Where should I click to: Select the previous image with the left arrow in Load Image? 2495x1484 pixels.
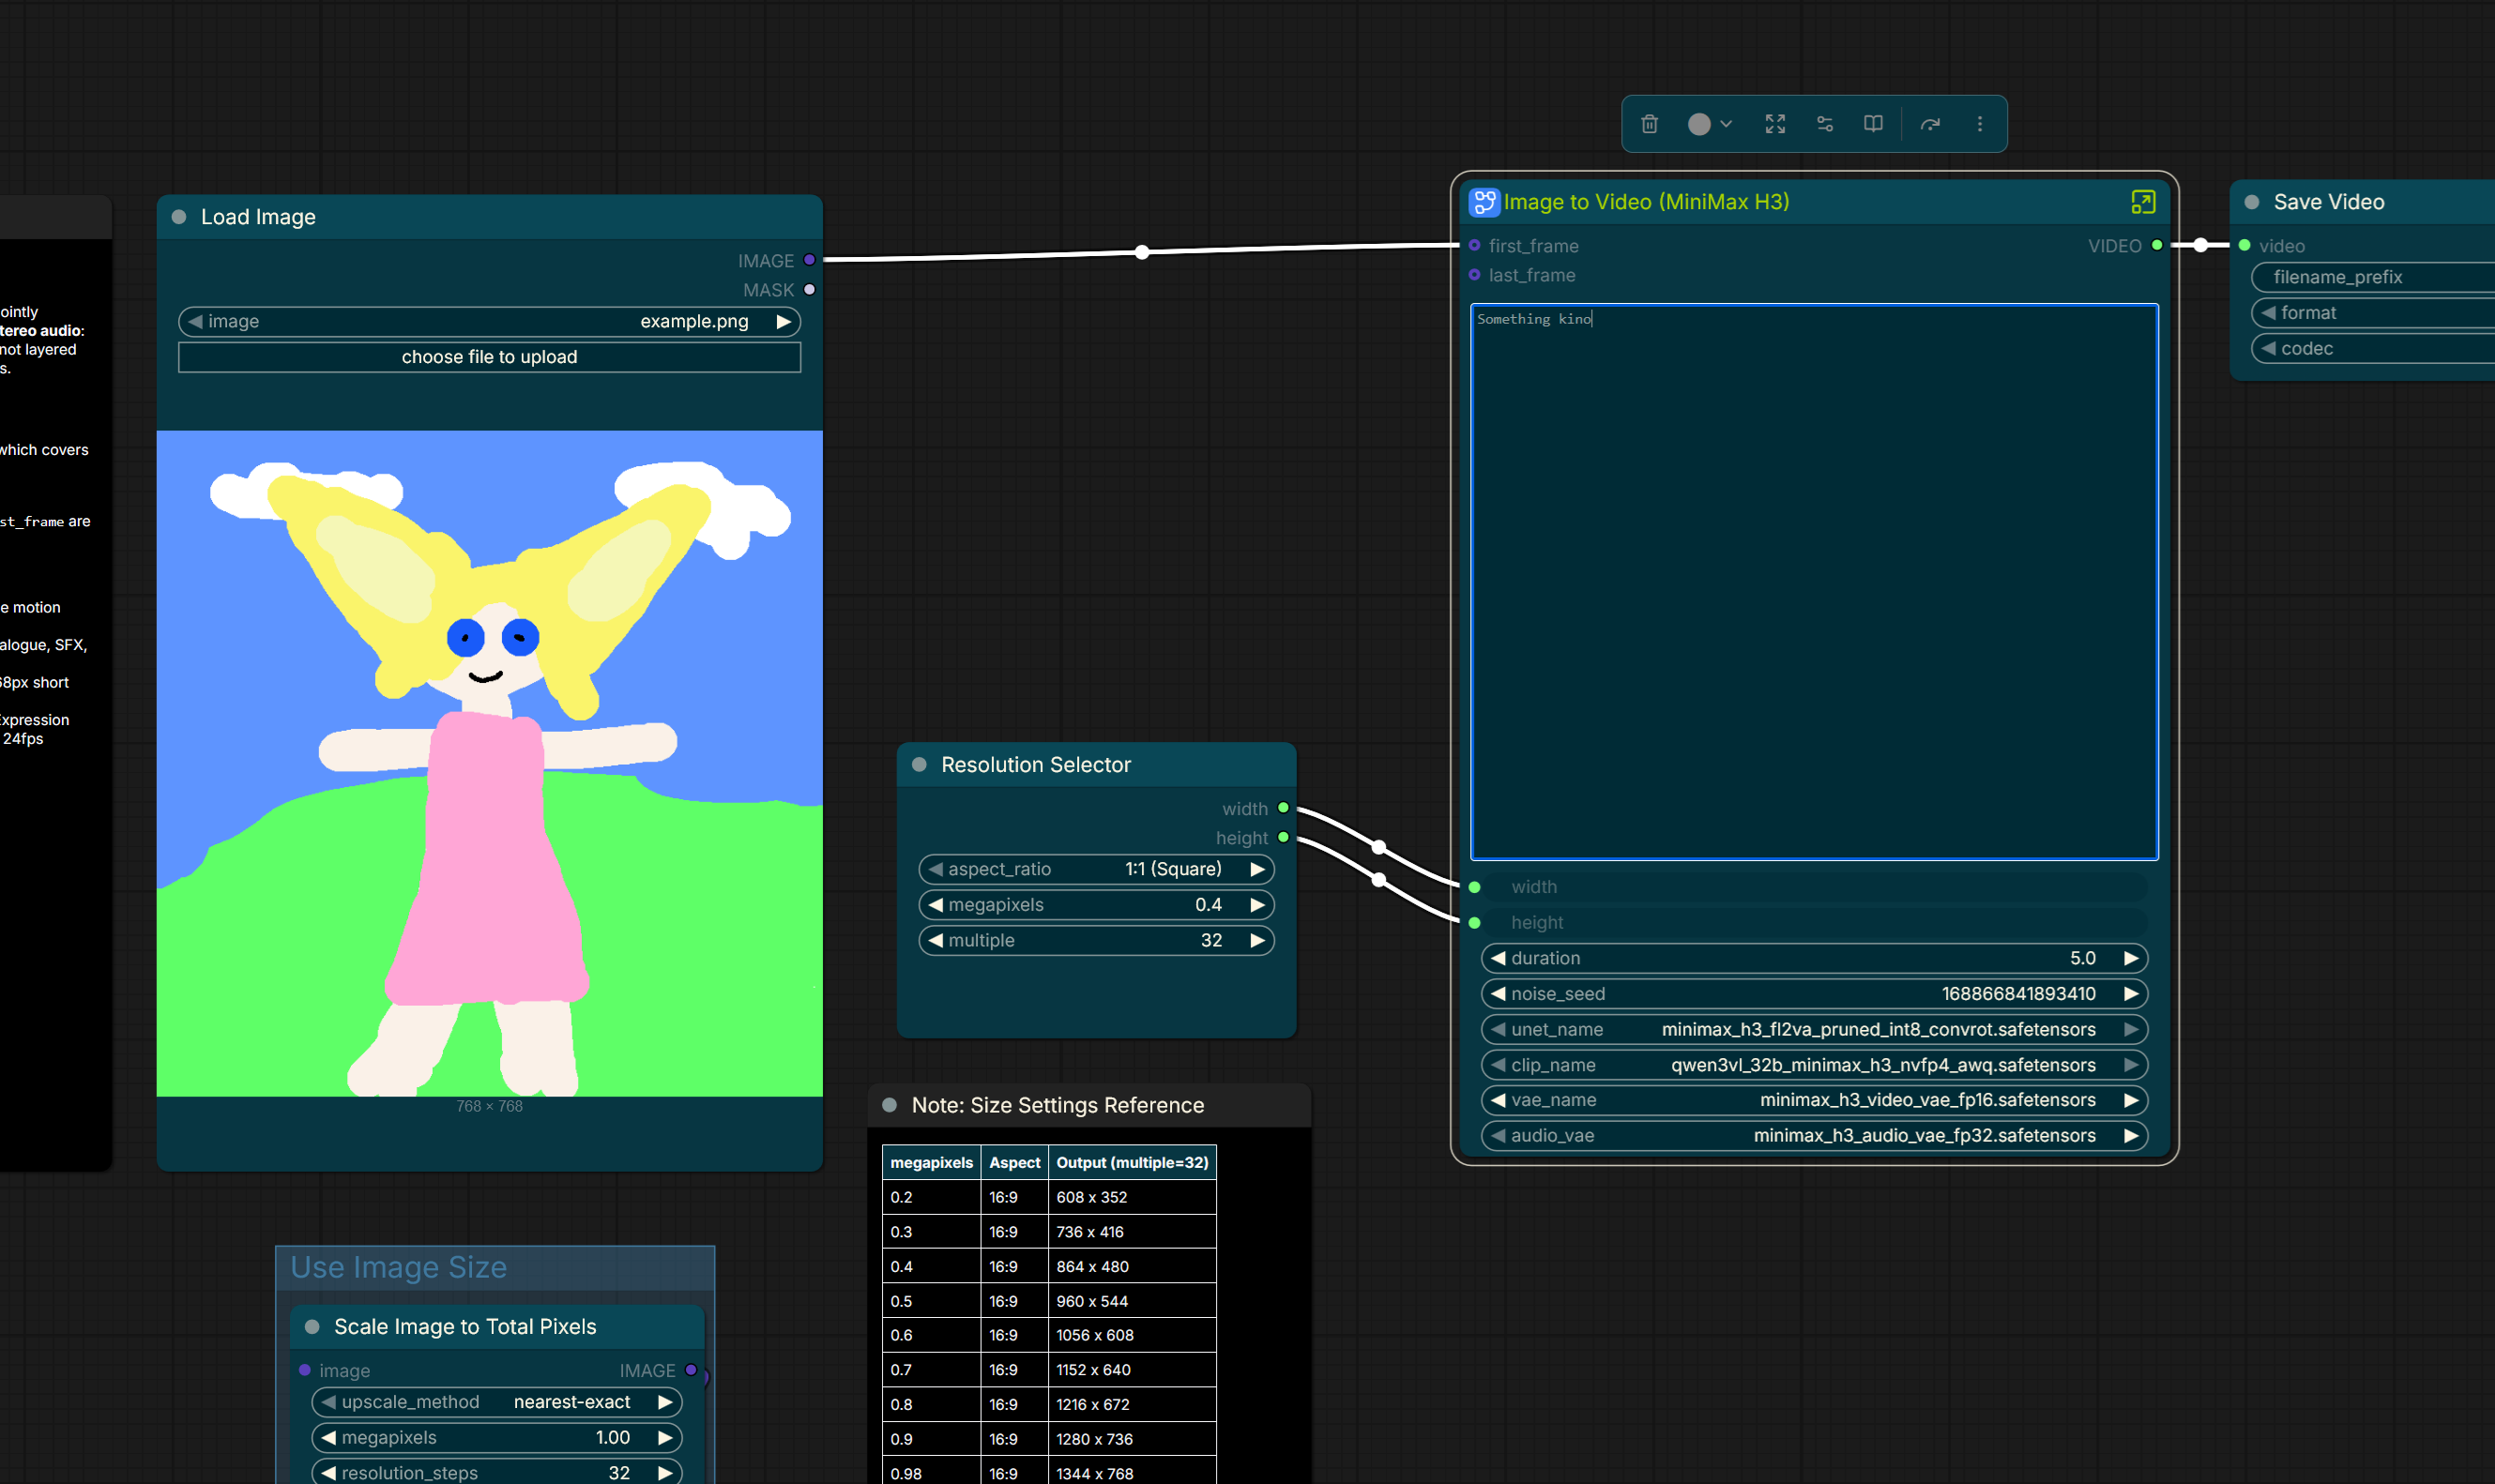click(196, 322)
